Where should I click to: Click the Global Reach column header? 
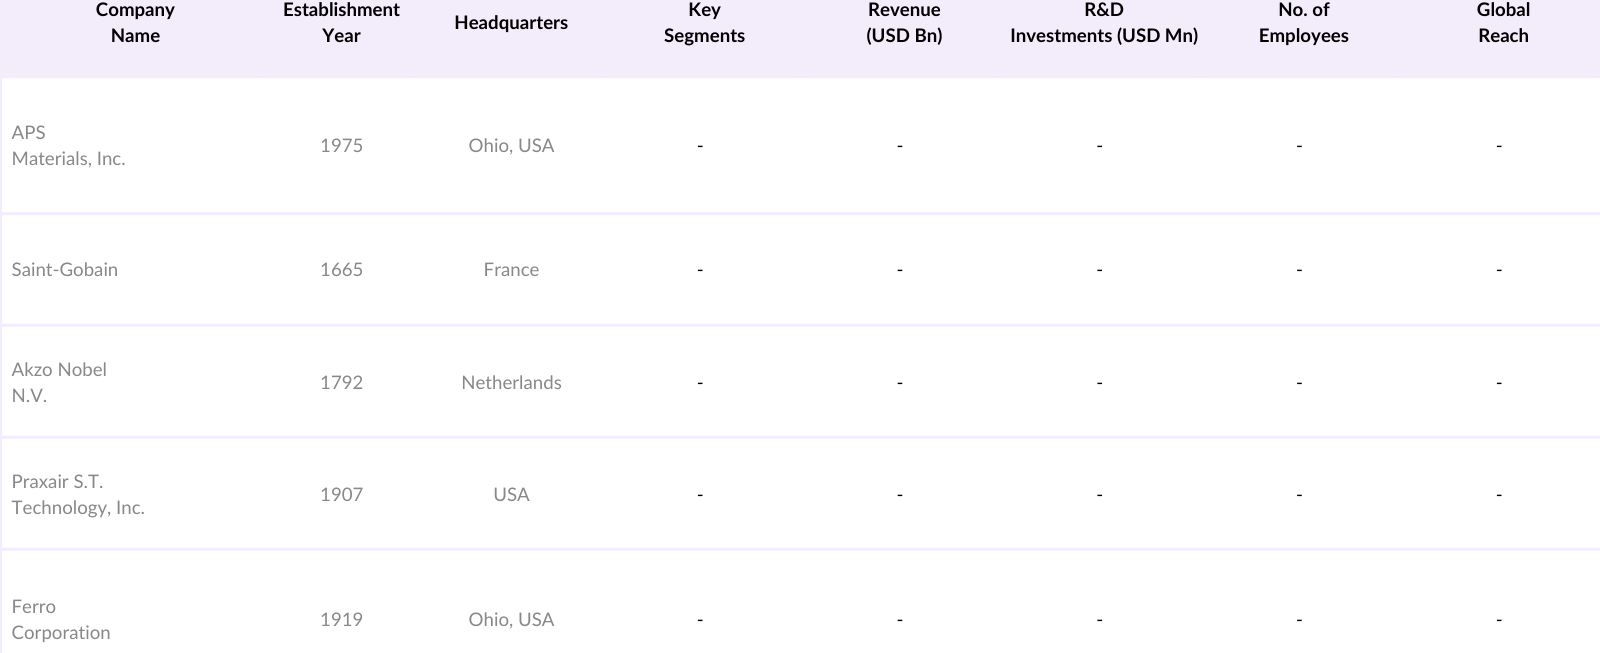[1503, 23]
